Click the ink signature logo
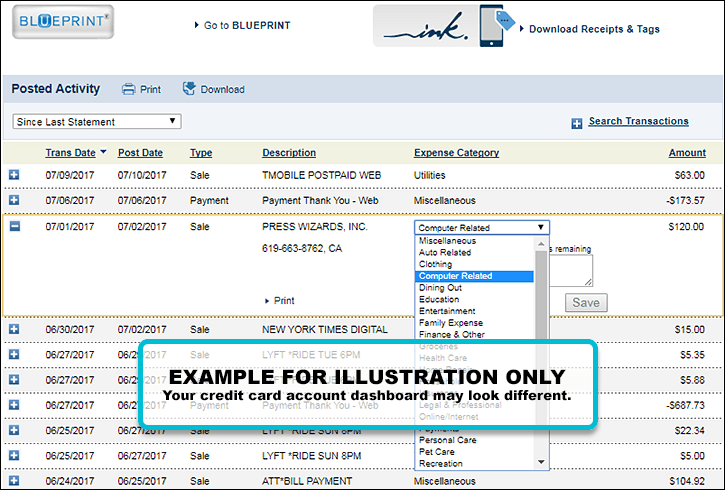 (425, 26)
